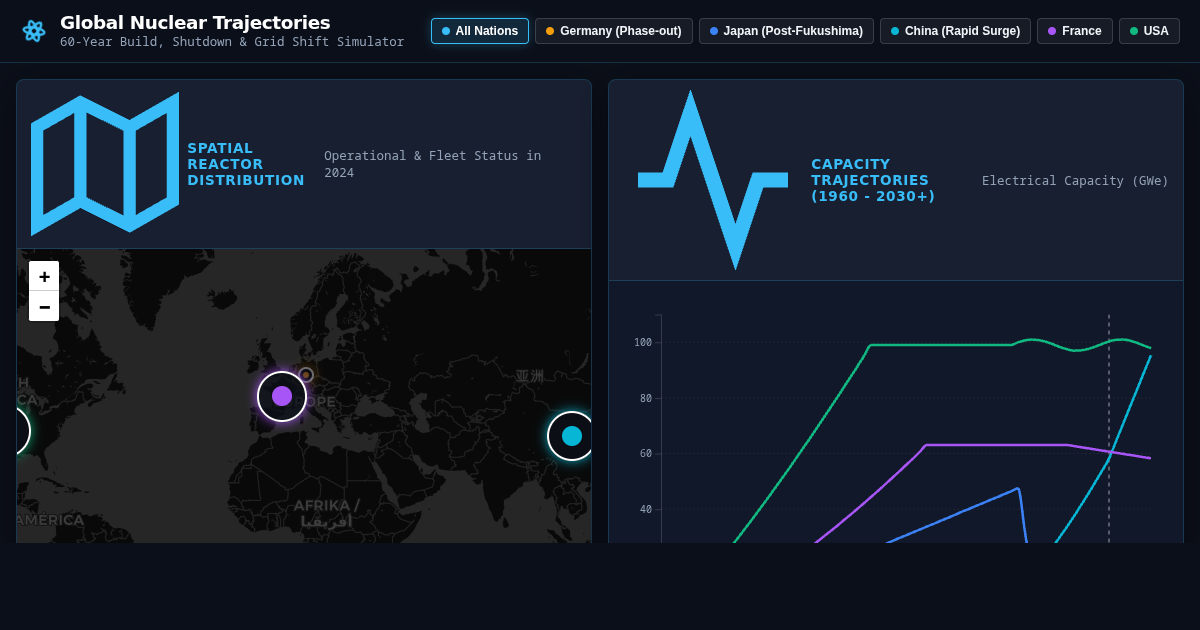Zoom out on the map
The width and height of the screenshot is (1200, 630).
coord(44,306)
